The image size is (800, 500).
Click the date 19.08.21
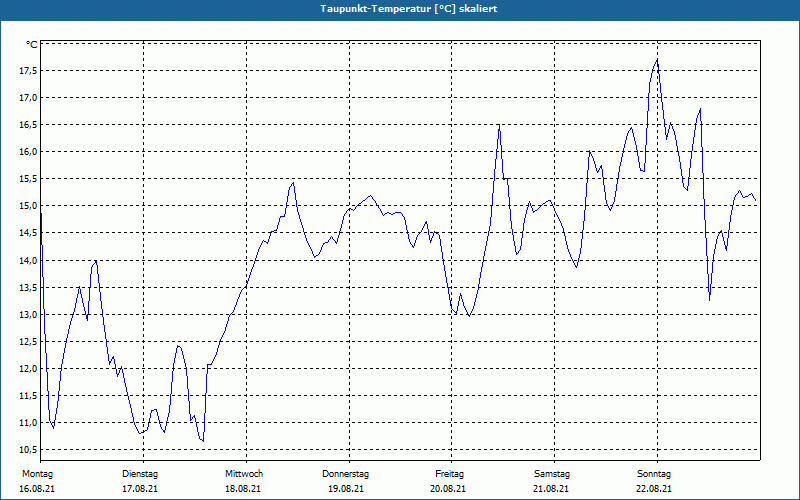346,489
